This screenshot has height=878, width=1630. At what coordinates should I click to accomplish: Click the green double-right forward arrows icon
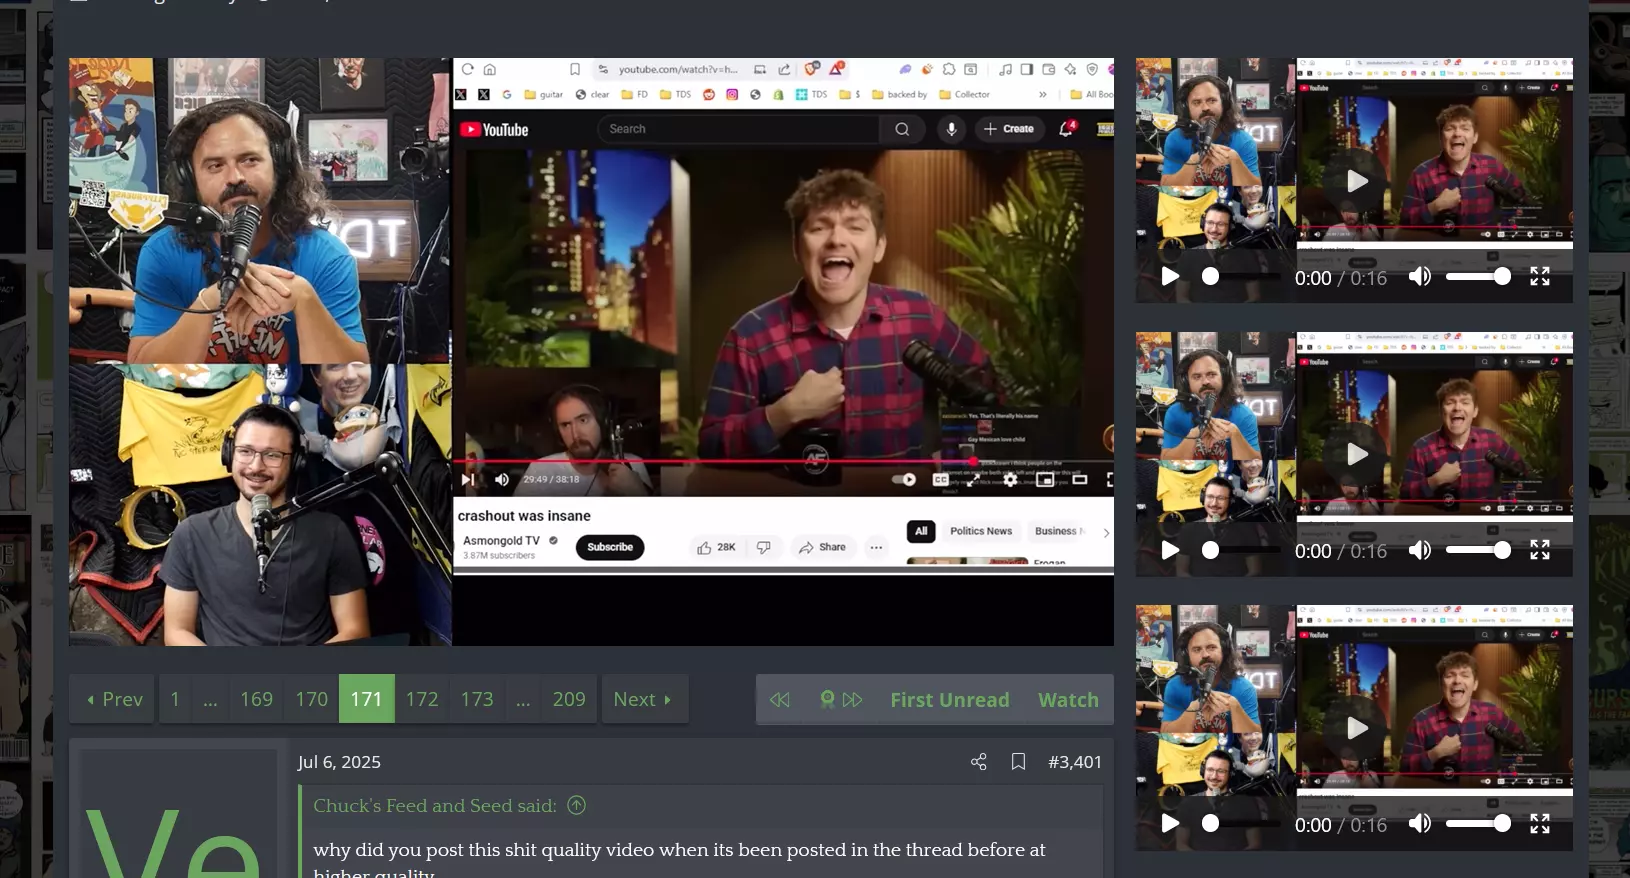tap(852, 700)
